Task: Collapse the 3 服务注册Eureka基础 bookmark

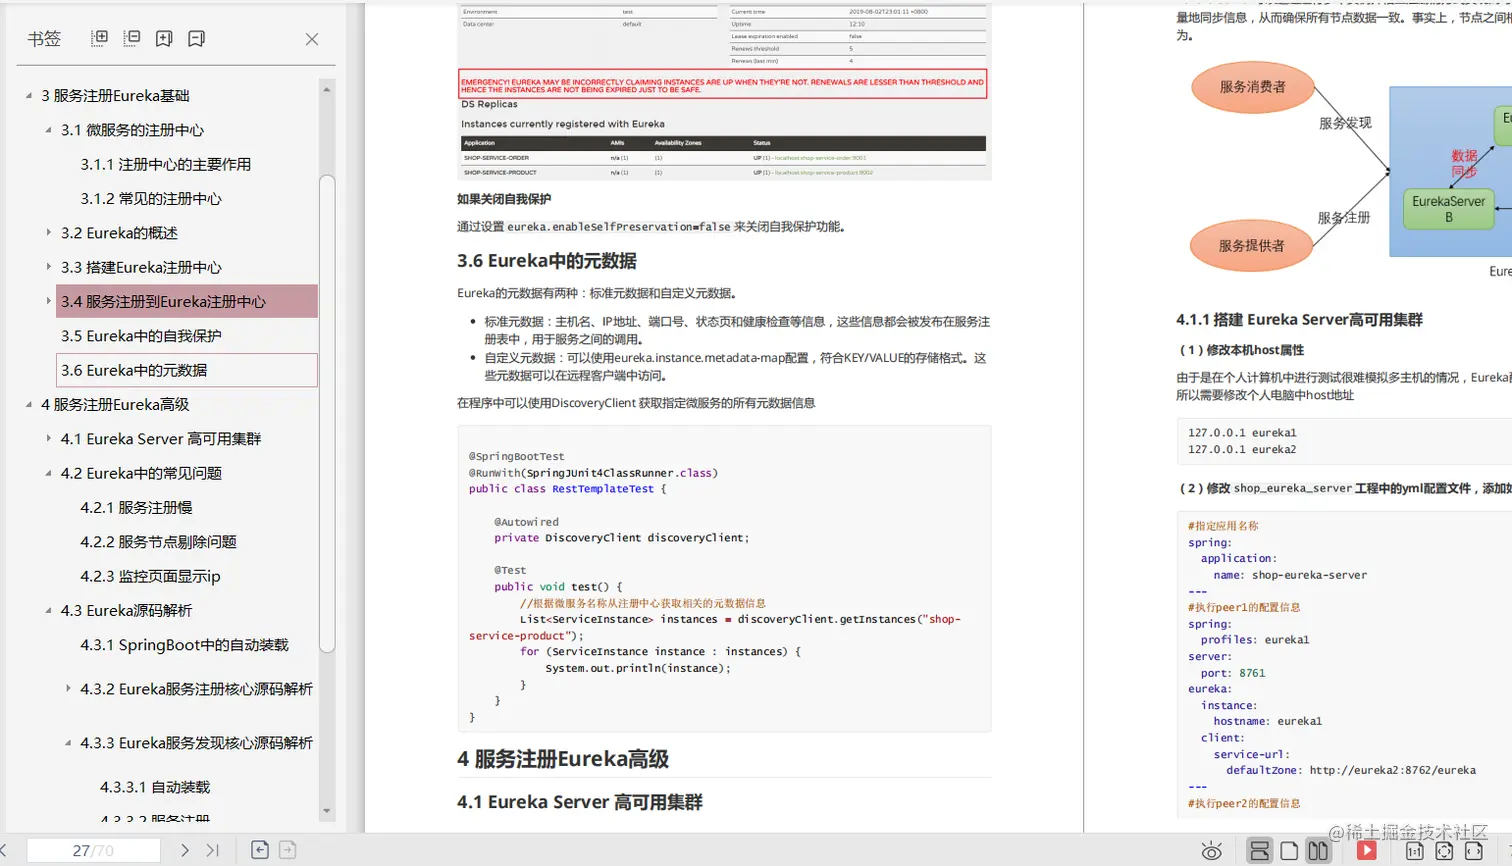Action: 29,96
